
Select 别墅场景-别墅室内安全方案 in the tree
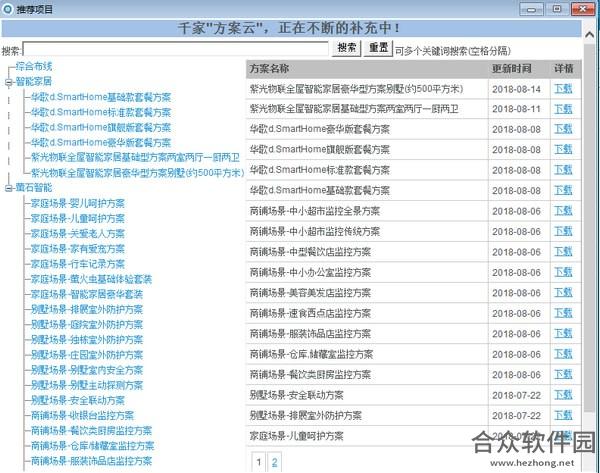(87, 370)
